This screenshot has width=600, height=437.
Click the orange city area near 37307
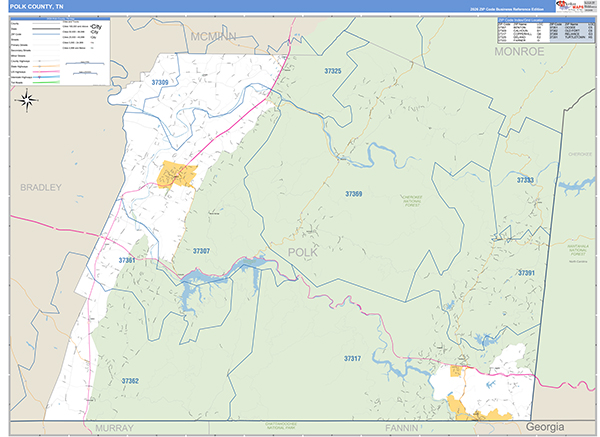click(x=177, y=175)
